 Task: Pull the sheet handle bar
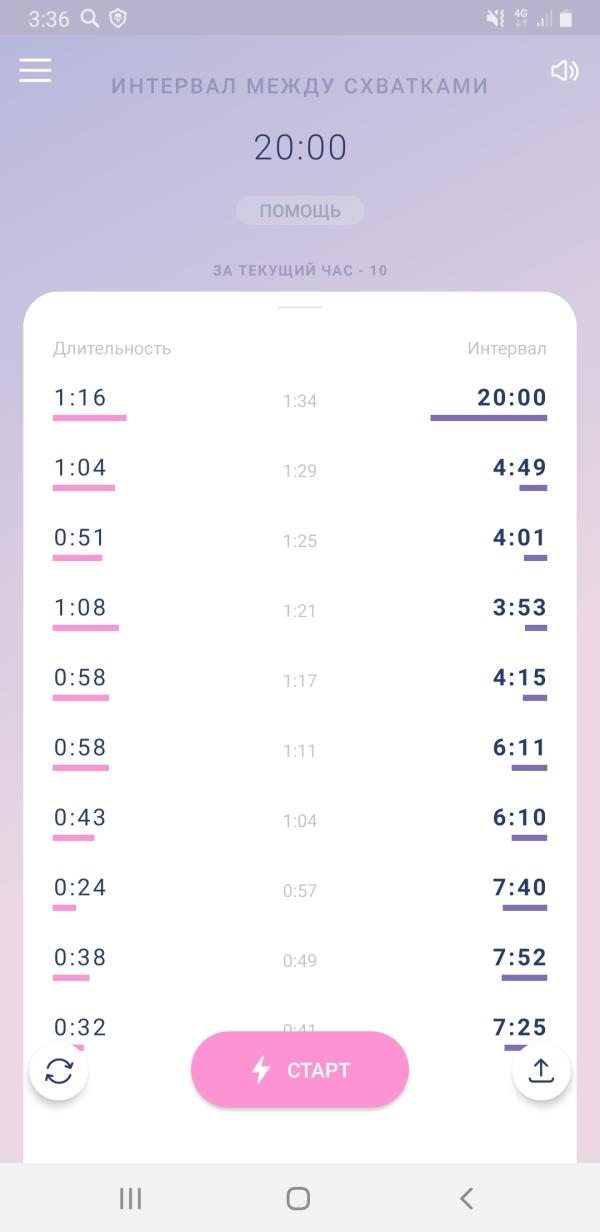(300, 307)
